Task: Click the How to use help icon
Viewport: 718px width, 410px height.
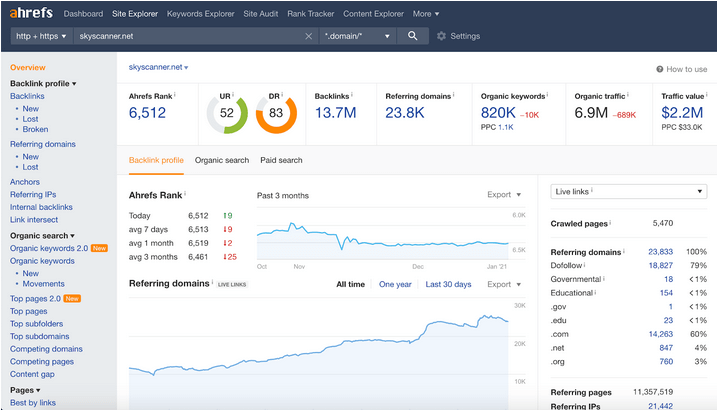Action: (661, 69)
